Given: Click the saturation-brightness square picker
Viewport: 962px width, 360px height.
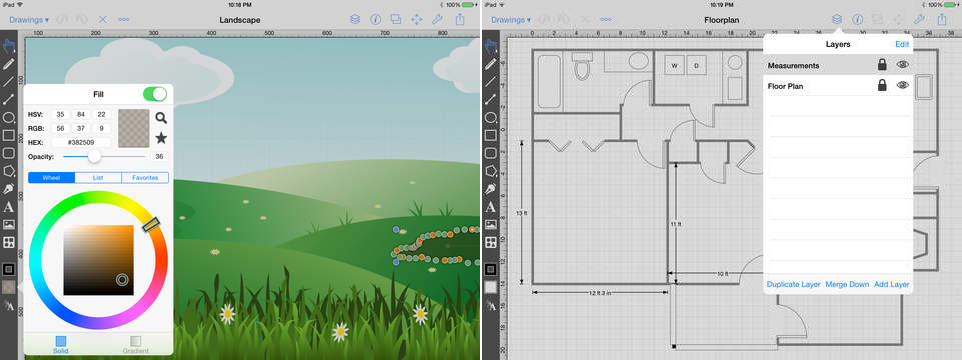Looking at the screenshot, I should pyautogui.click(x=98, y=260).
